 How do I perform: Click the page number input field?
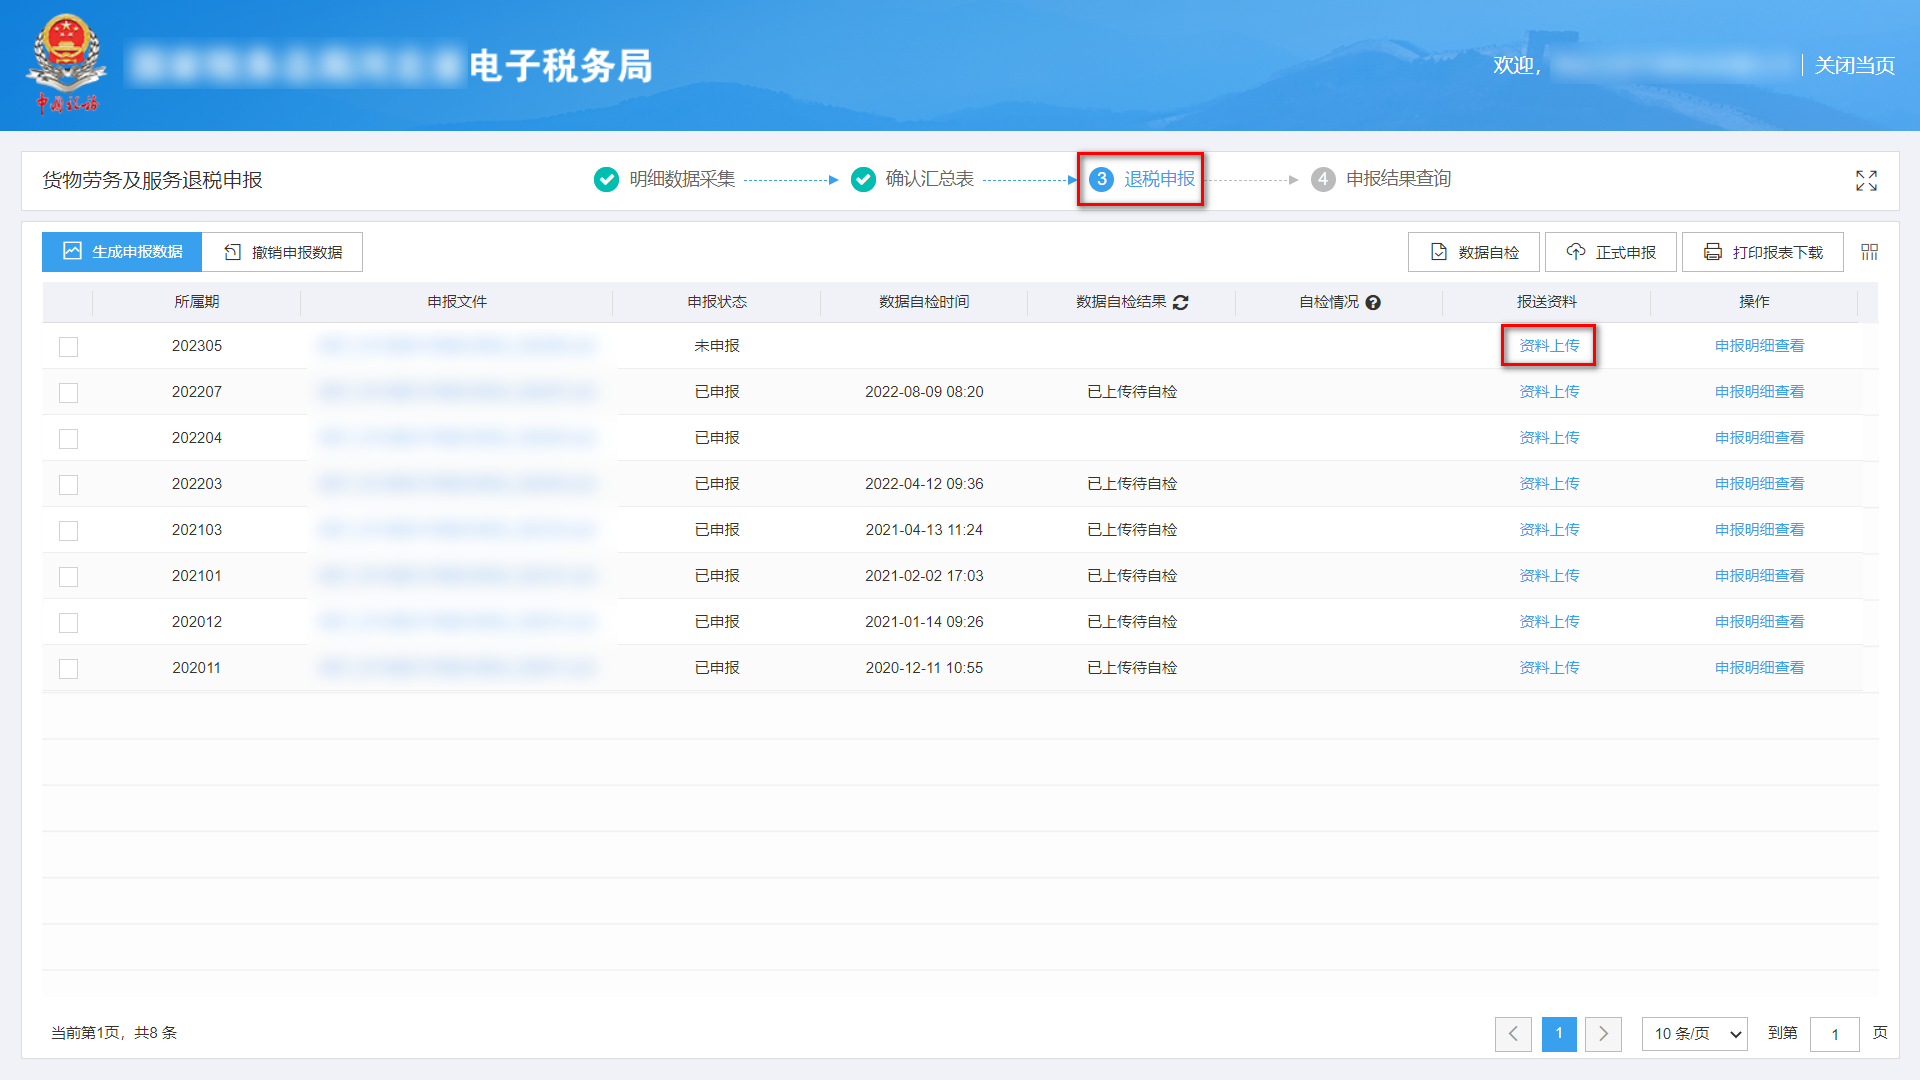pos(1835,1034)
